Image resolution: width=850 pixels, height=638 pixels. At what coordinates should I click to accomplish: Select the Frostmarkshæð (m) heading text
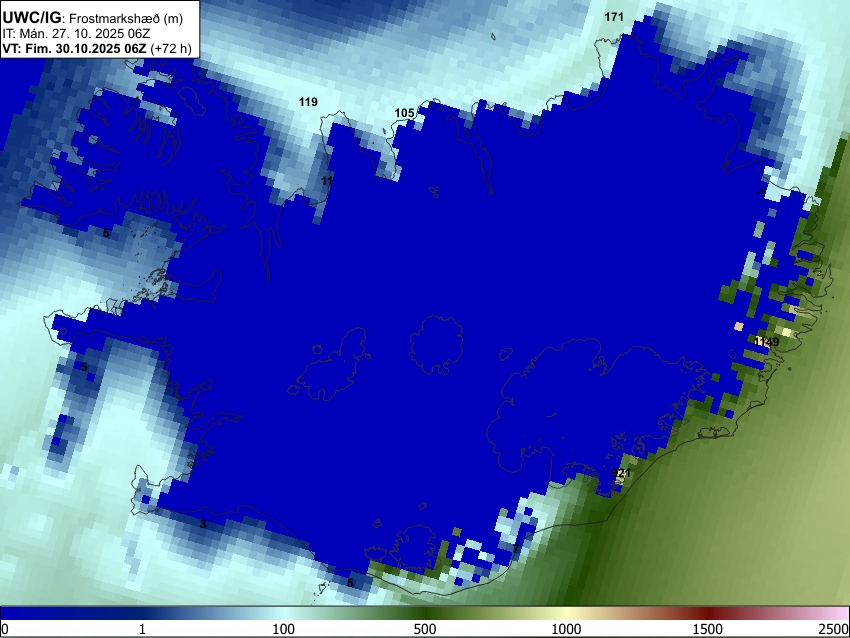click(126, 18)
